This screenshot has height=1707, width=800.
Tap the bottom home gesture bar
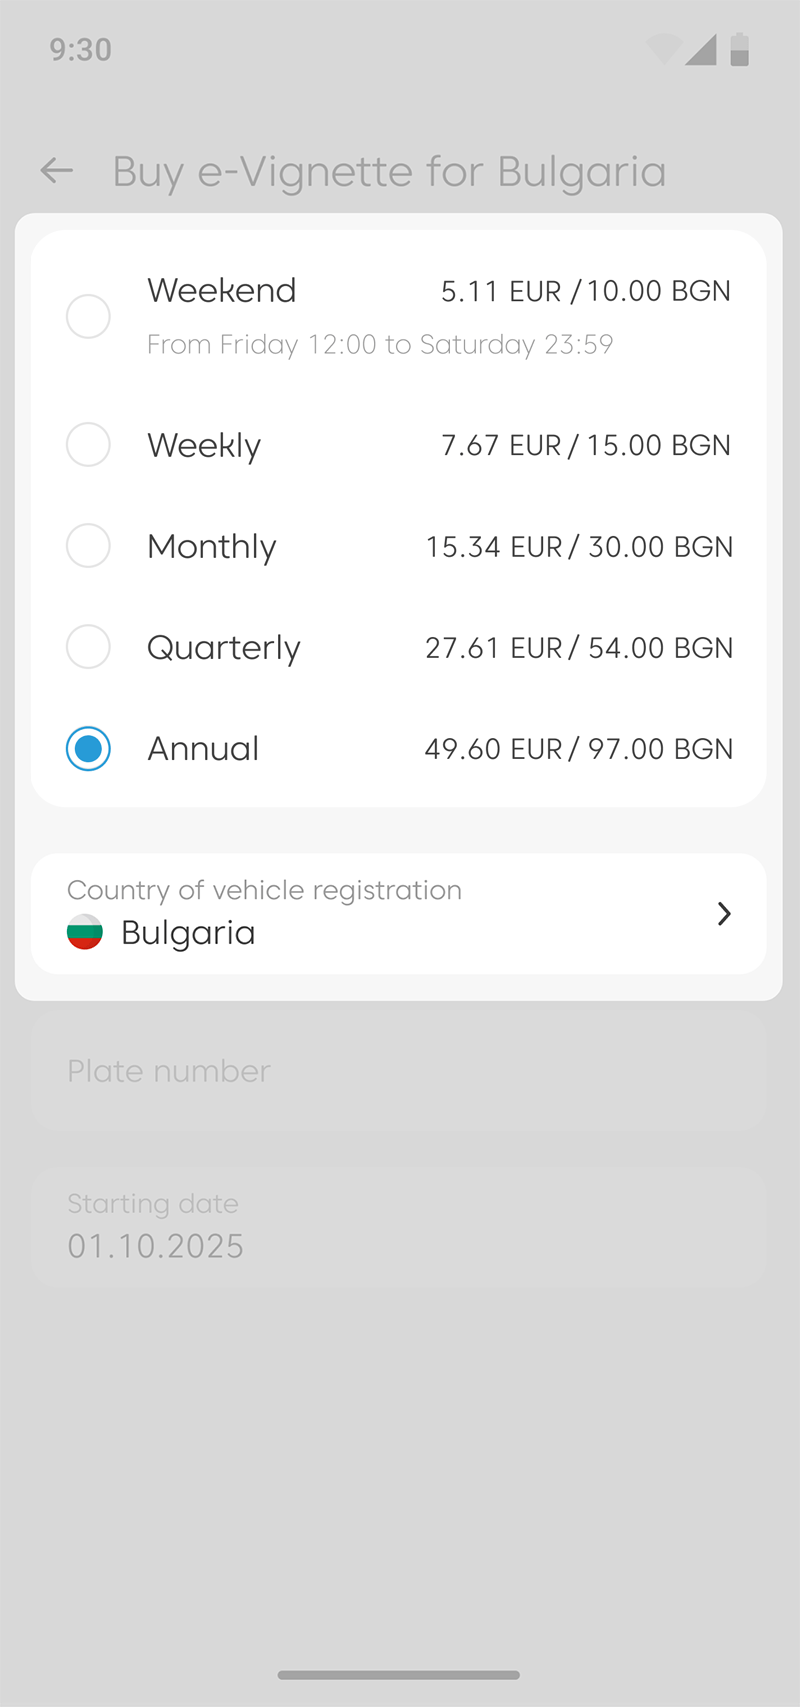click(x=398, y=1674)
